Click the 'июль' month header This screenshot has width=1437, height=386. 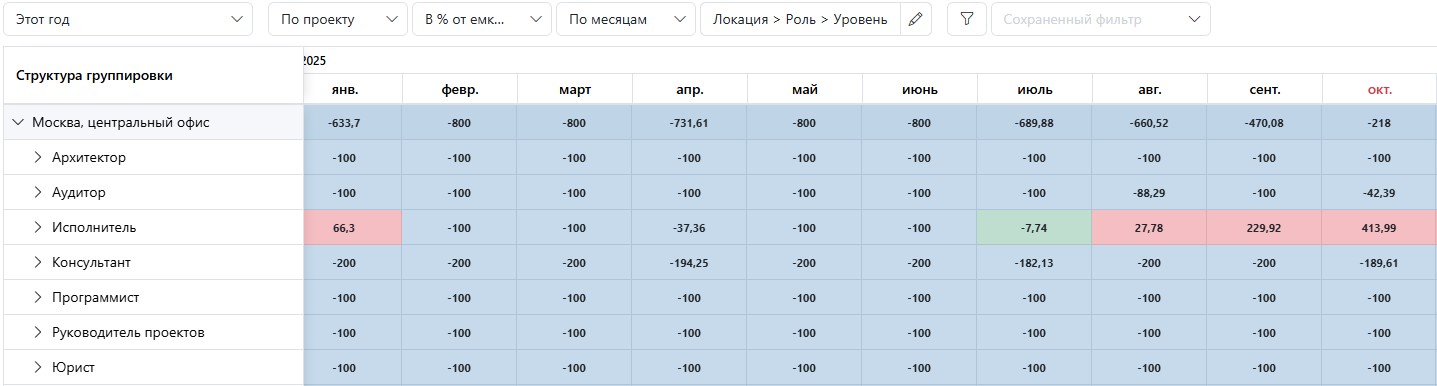pos(1035,89)
